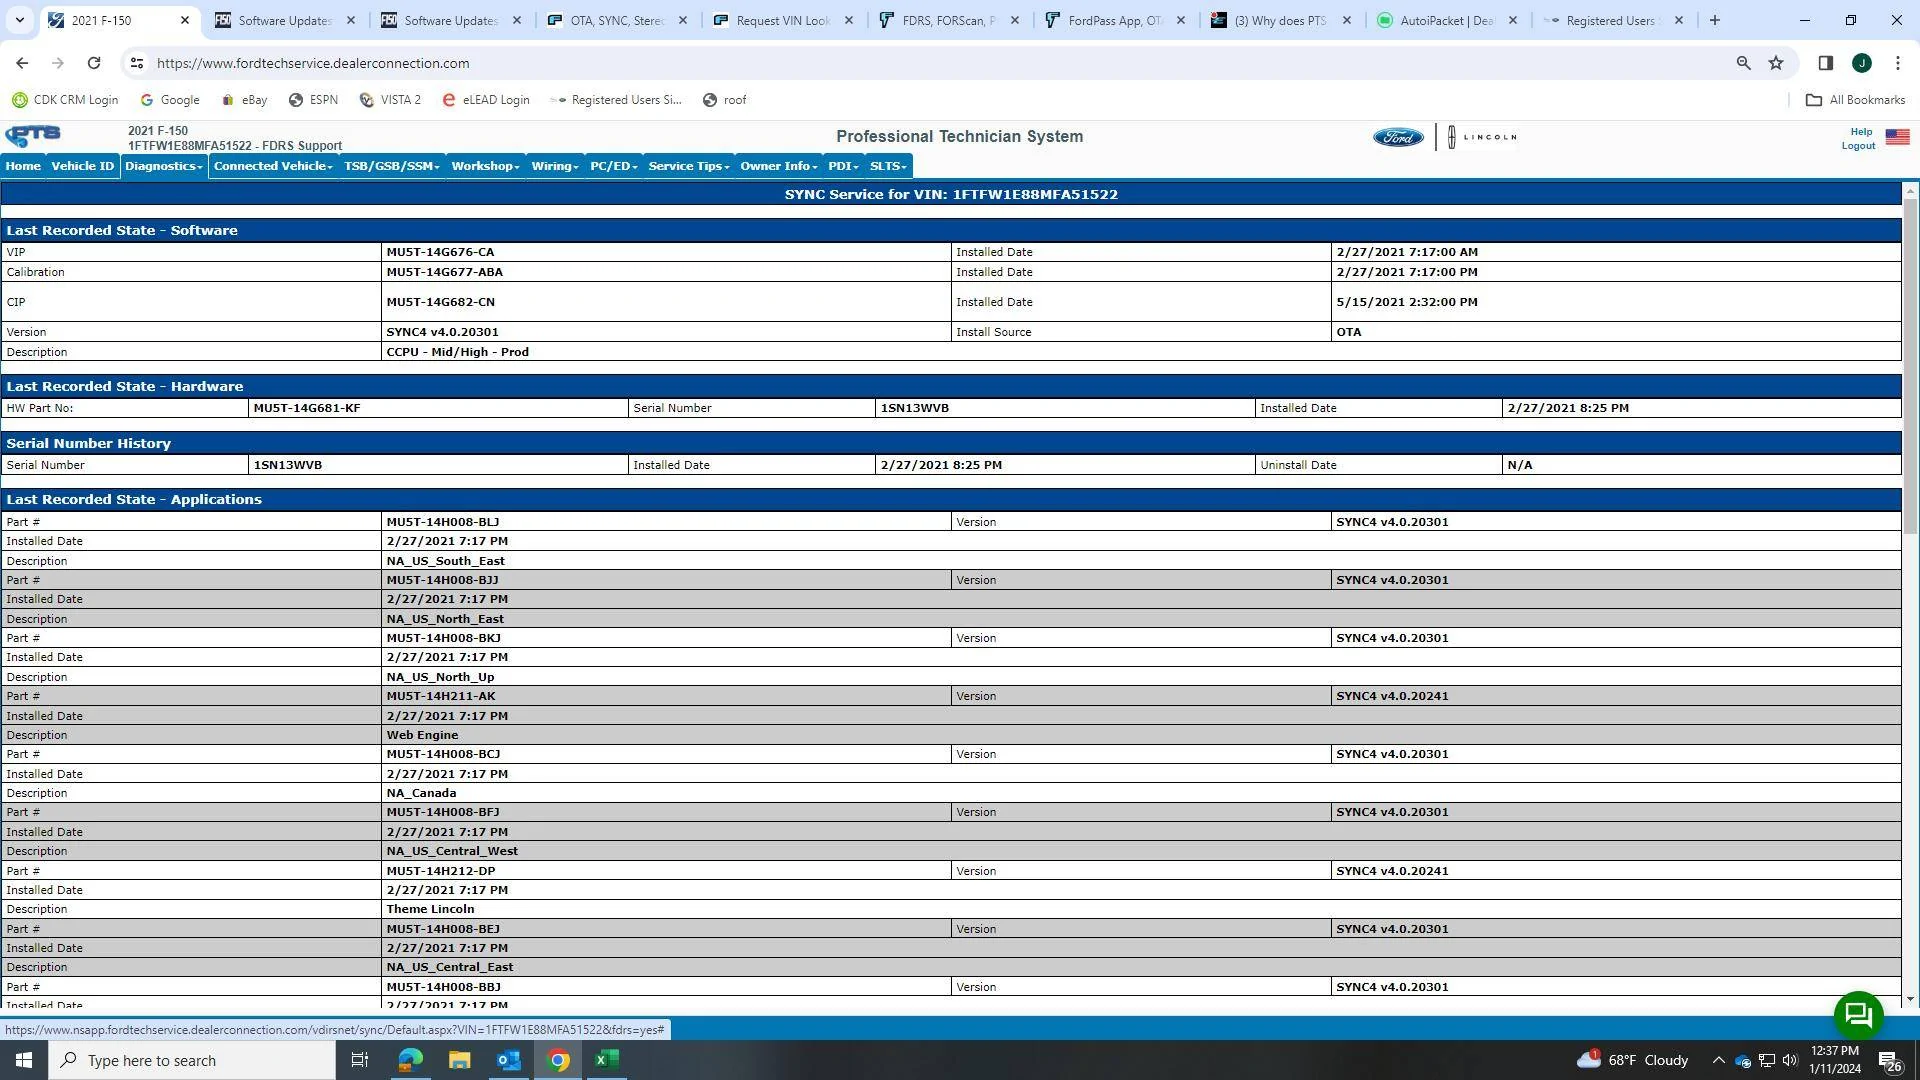Click the page vertical scrollbar
Viewport: 1920px width, 1080px height.
point(1910,367)
